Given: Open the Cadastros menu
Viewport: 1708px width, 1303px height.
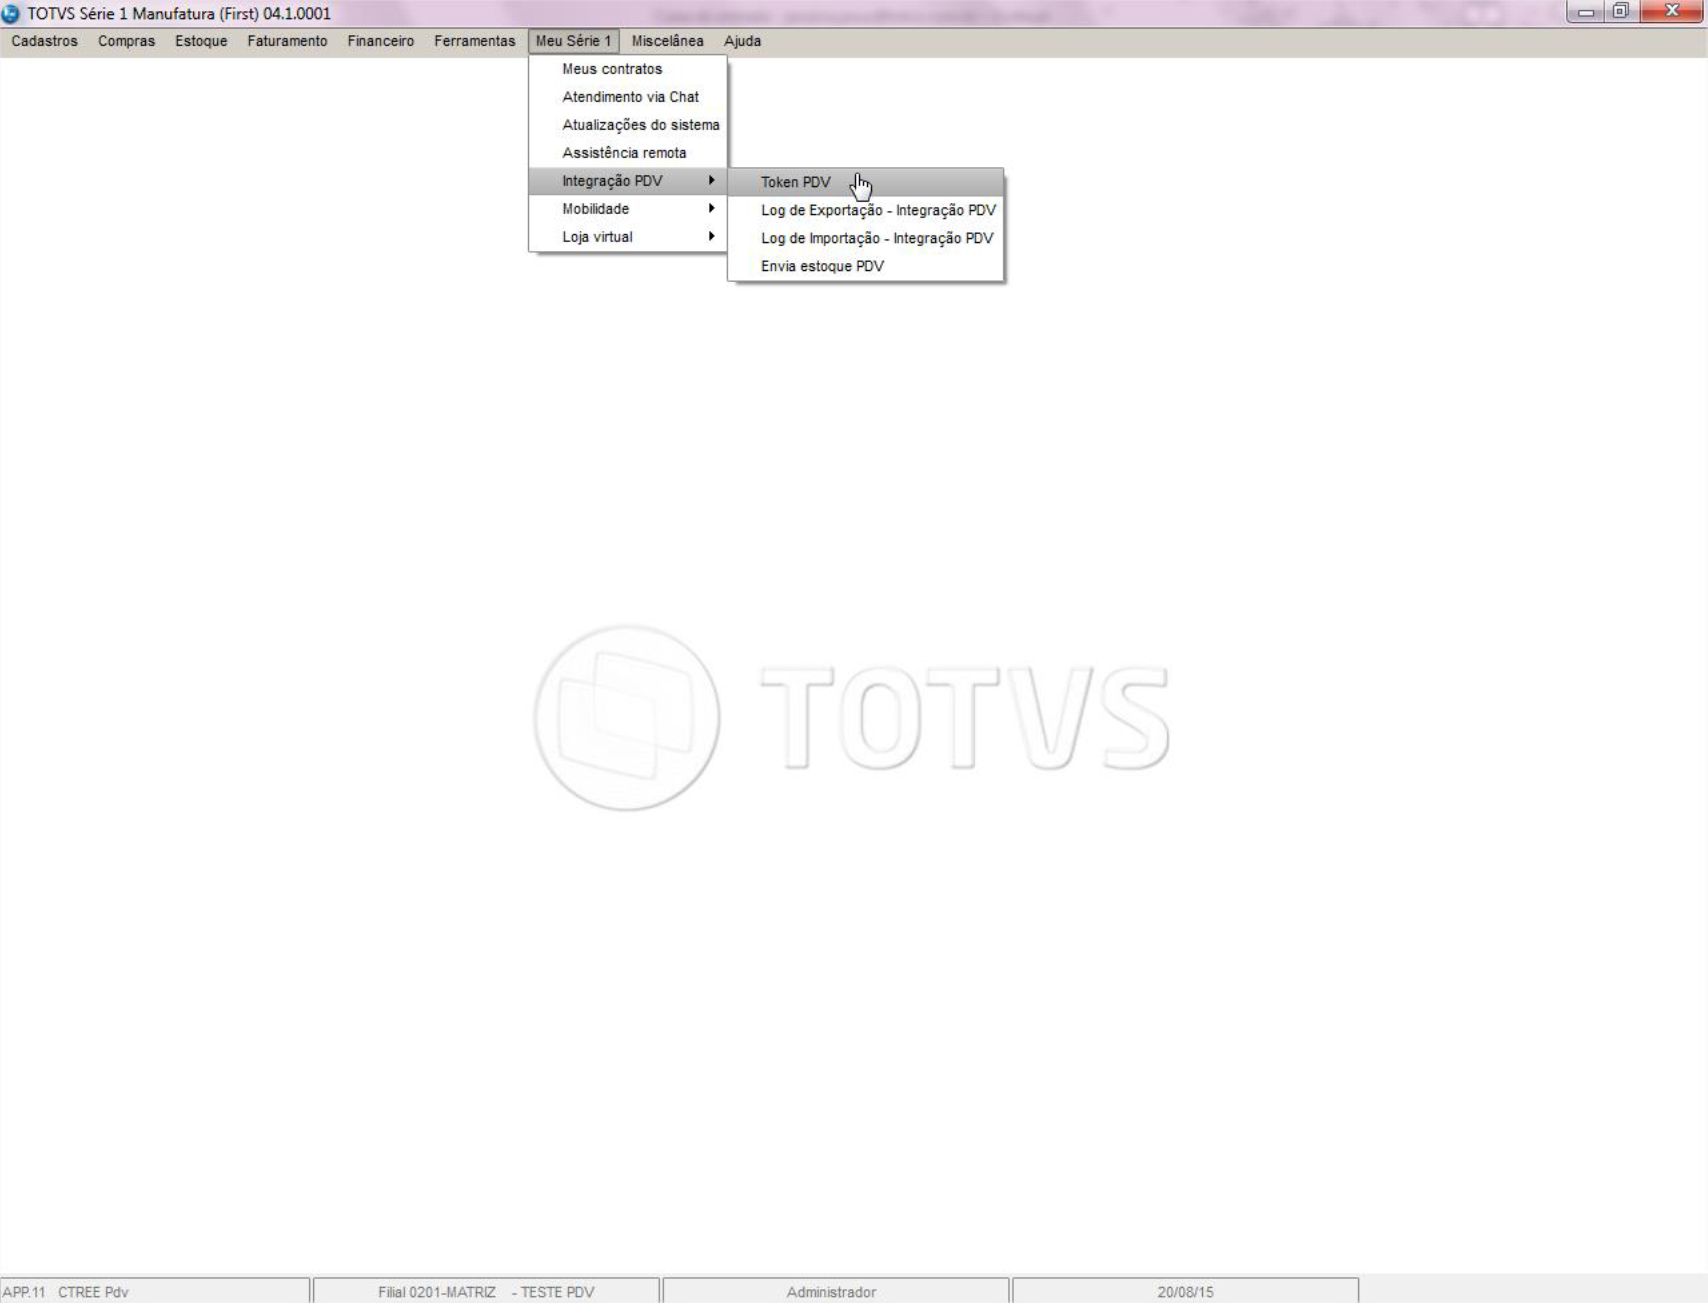Looking at the screenshot, I should (45, 41).
